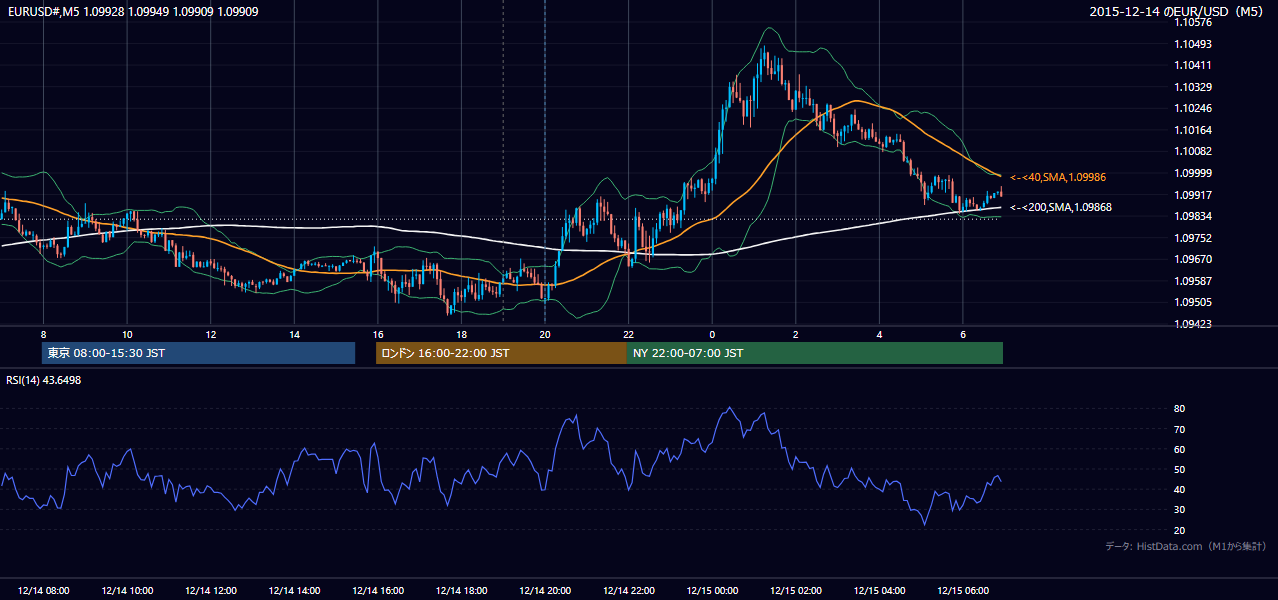Click bottom date label 12/14 18:00
The width and height of the screenshot is (1278, 600).
click(x=461, y=591)
